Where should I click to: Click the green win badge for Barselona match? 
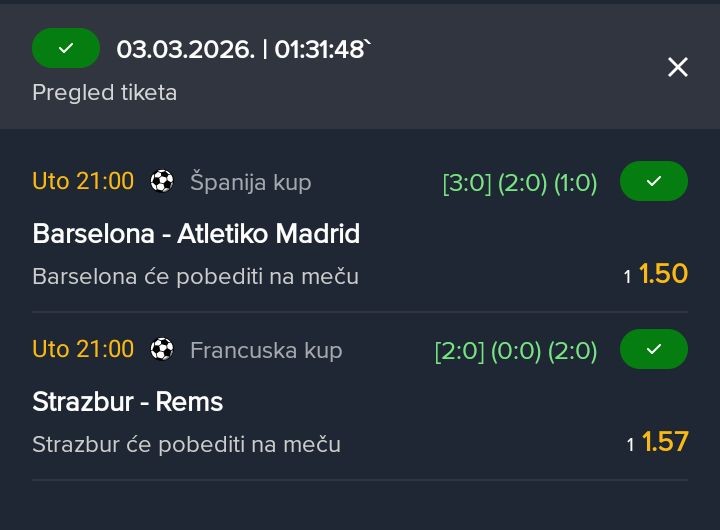(x=654, y=181)
